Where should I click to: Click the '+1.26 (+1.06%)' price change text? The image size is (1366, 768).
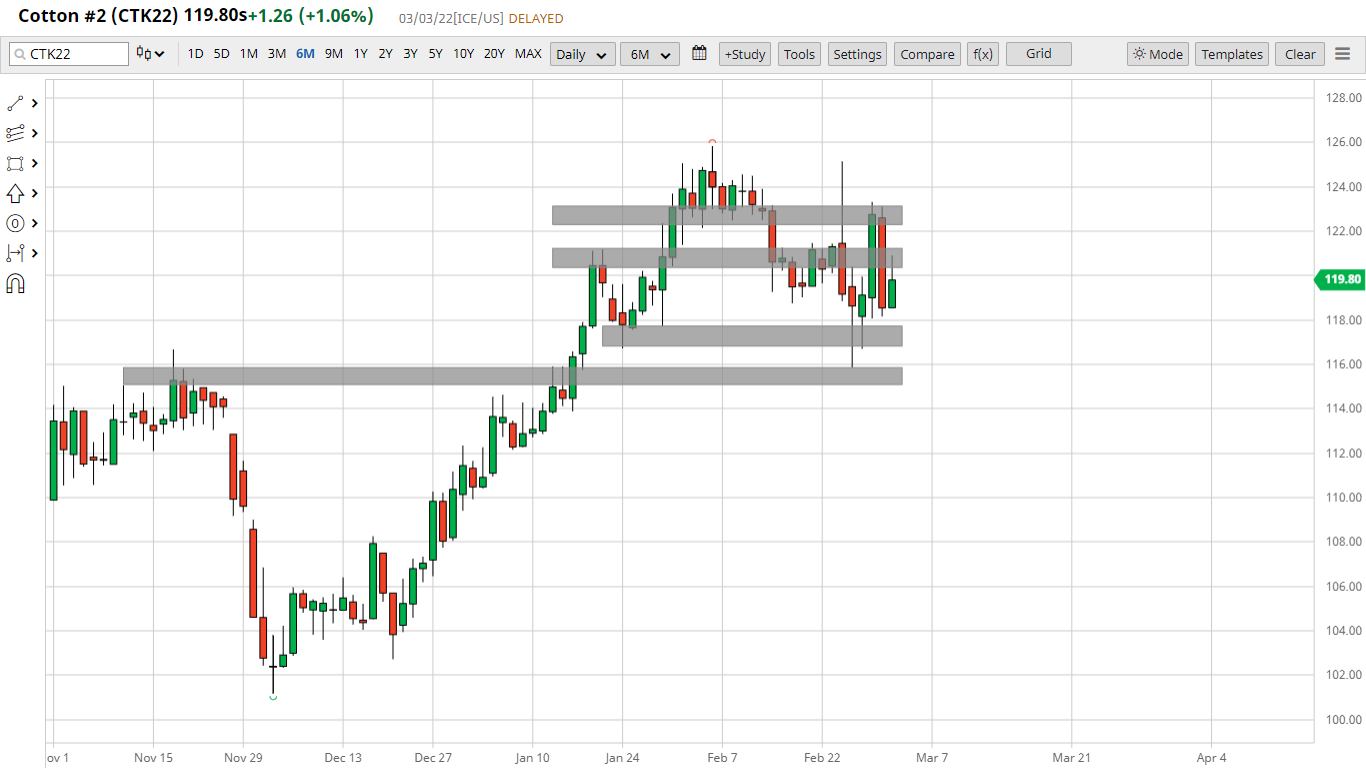pyautogui.click(x=310, y=16)
